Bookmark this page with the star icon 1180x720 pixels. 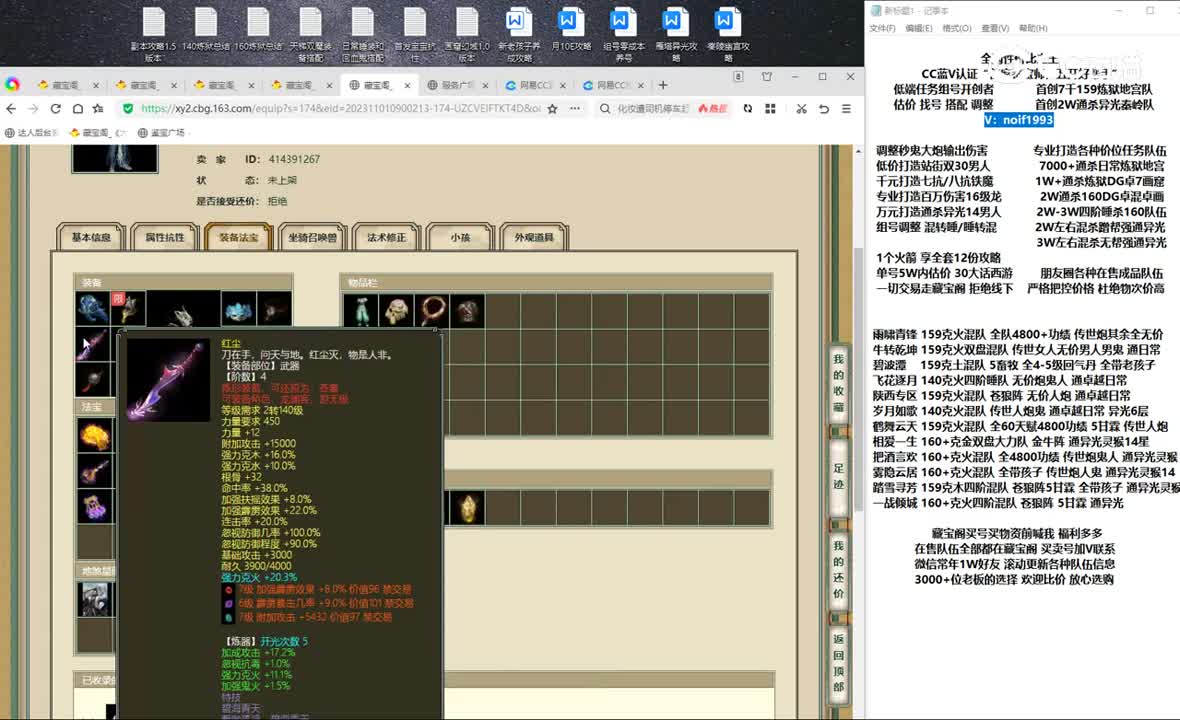click(552, 108)
